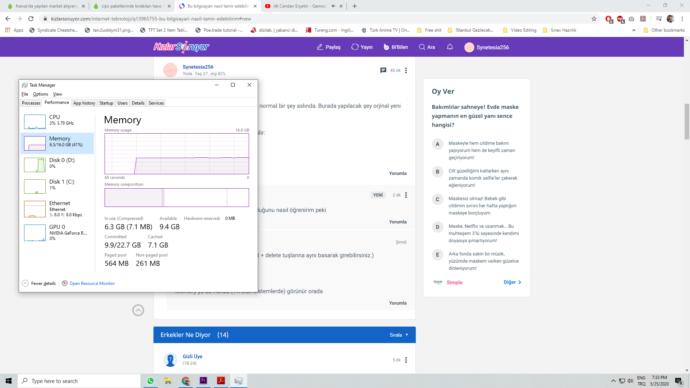690x388 pixels.
Task: Select poll option C
Action: (x=437, y=200)
